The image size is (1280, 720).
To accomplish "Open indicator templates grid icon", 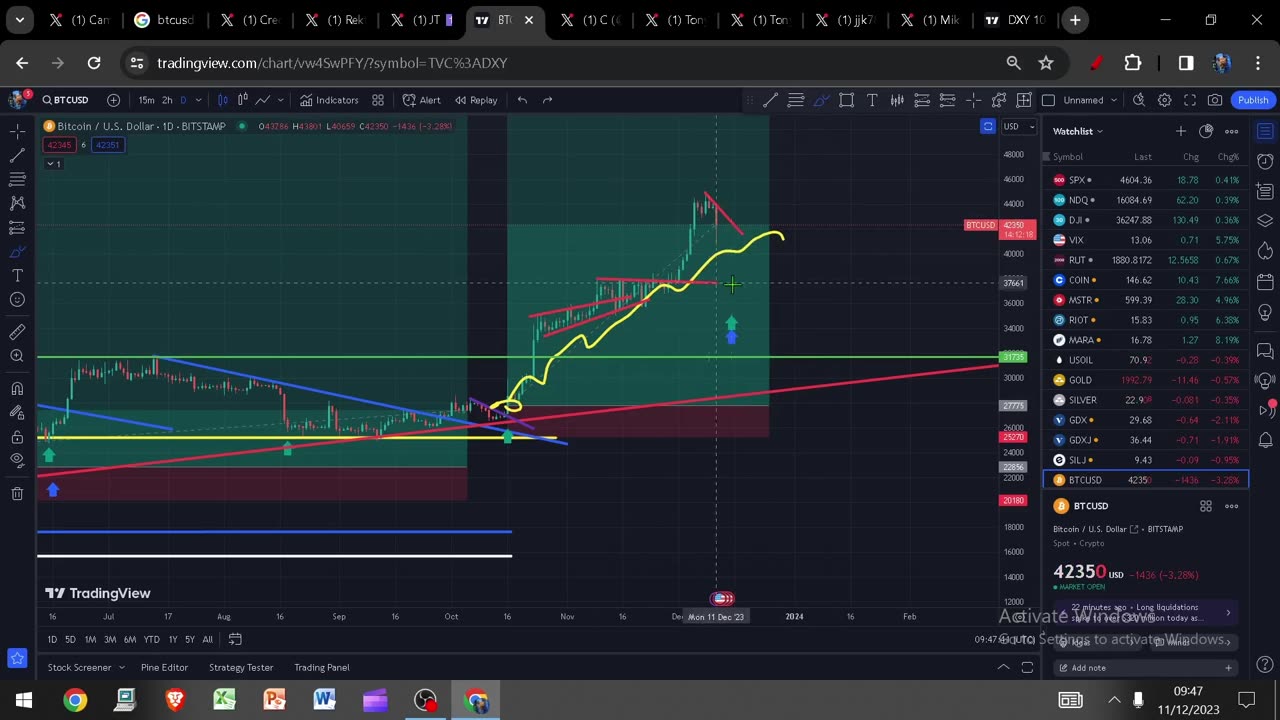I will (x=378, y=100).
